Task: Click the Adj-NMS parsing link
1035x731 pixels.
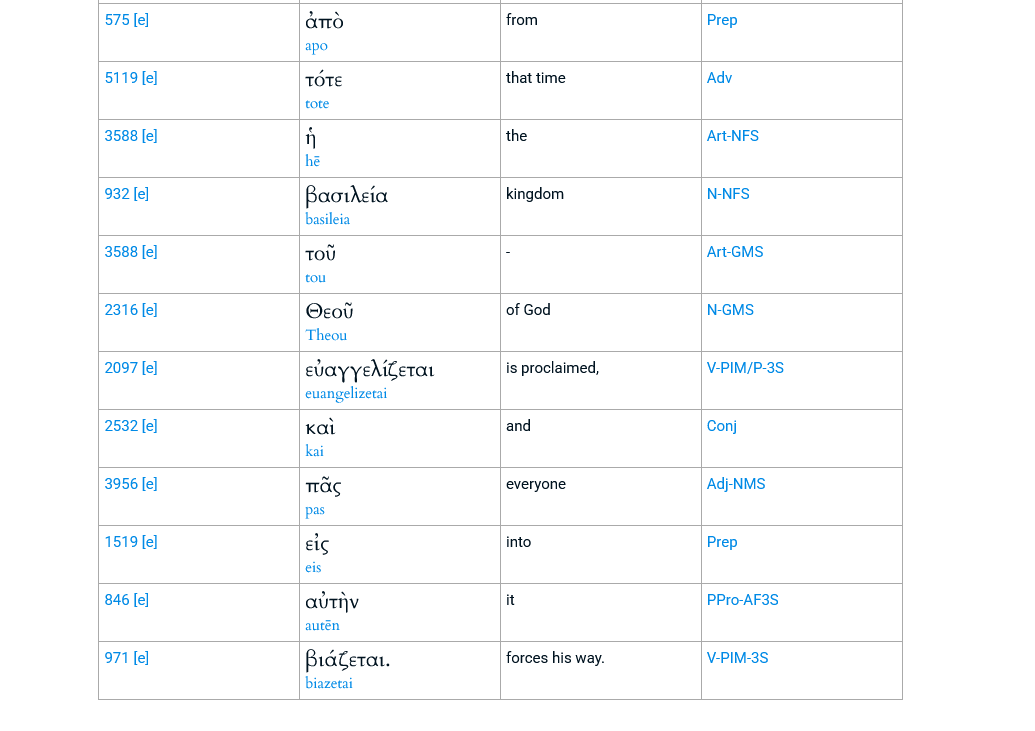Action: click(x=736, y=484)
